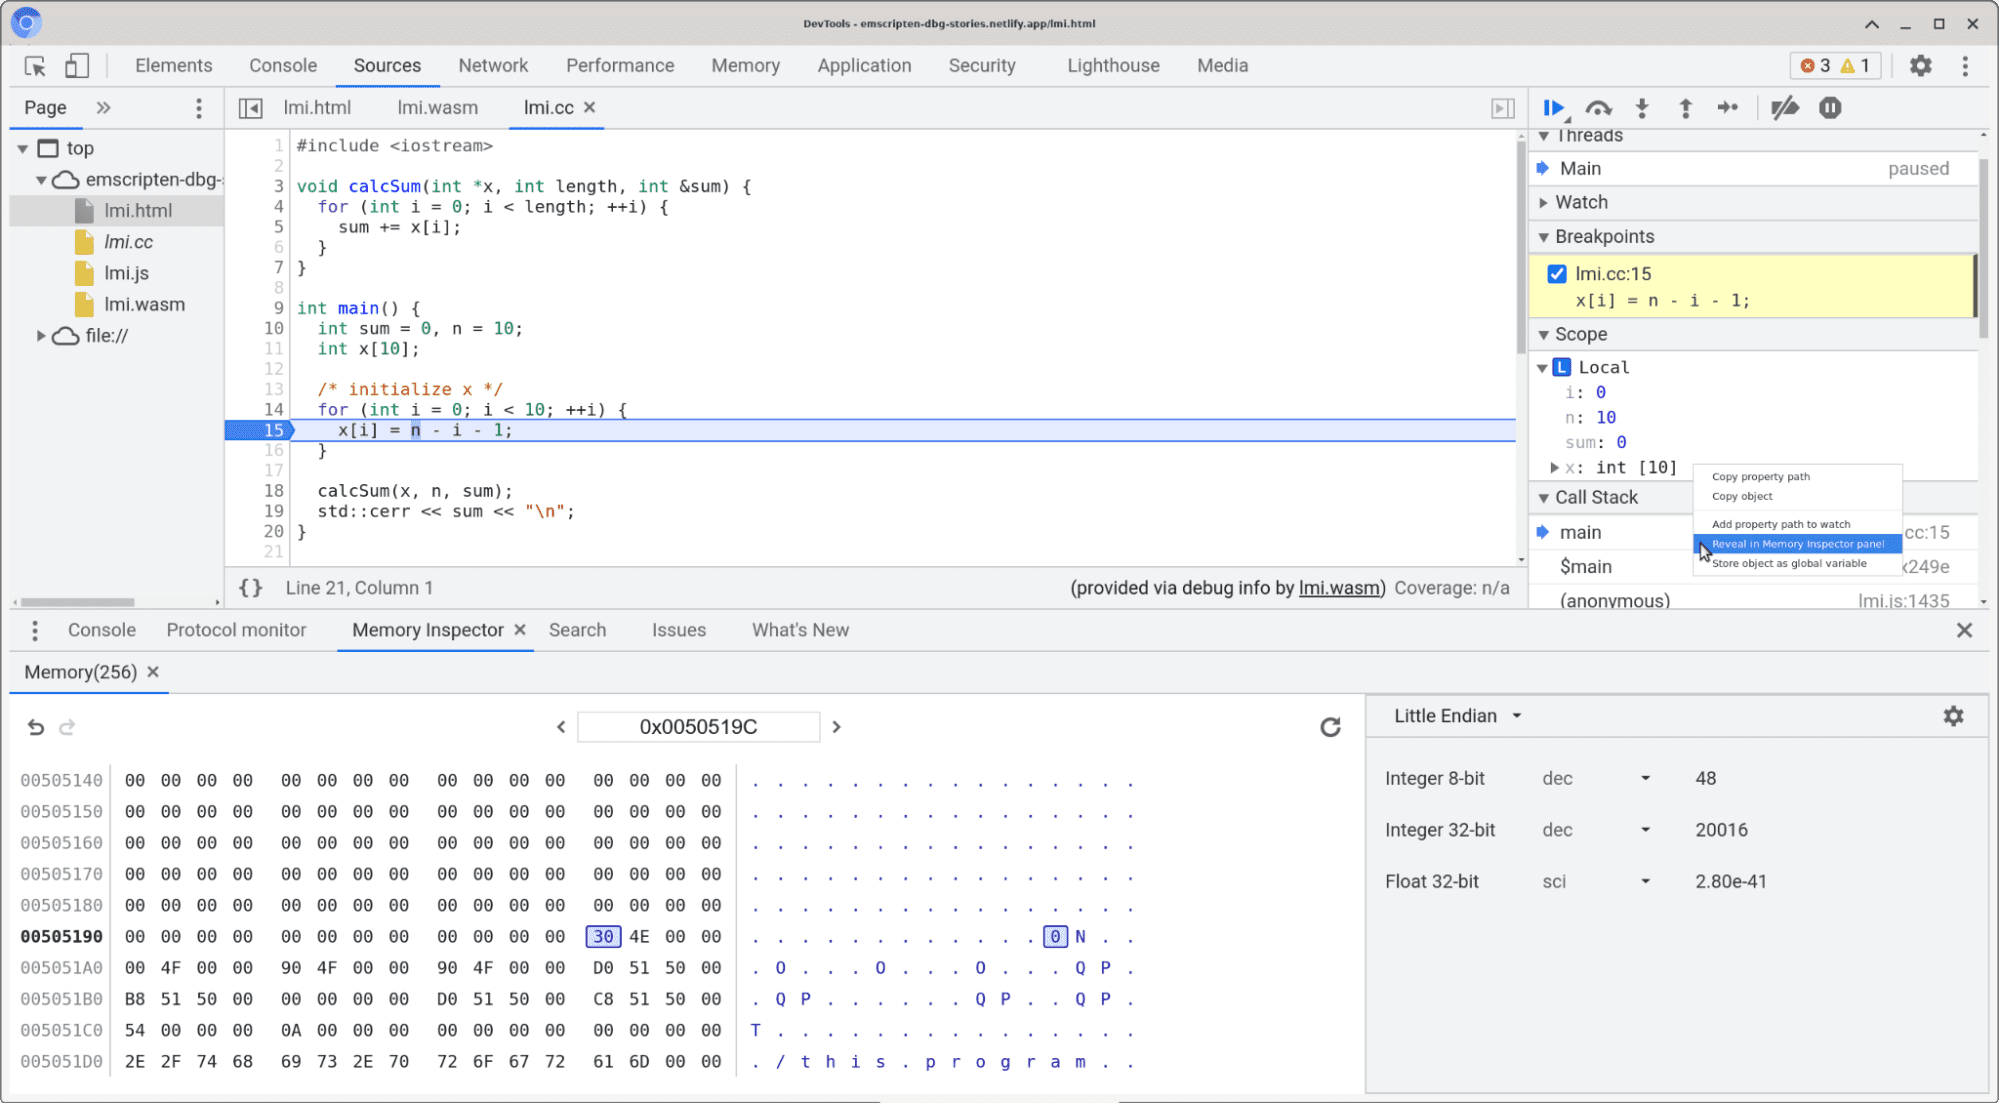Click the Refresh memory inspector button
The image size is (1999, 1103).
pos(1329,727)
